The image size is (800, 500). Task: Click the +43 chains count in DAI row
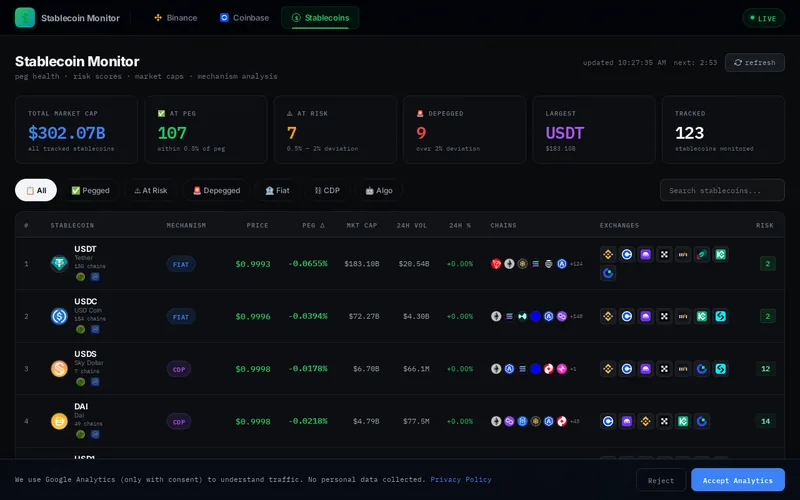tap(574, 421)
